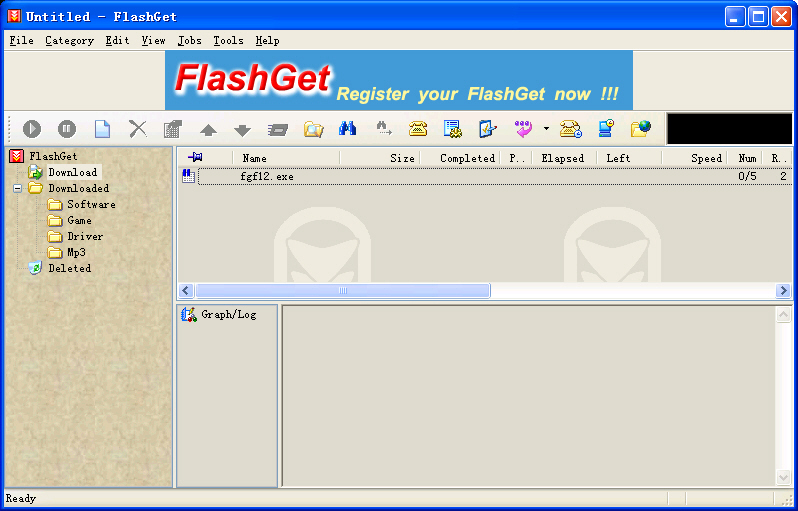The width and height of the screenshot is (798, 511).
Task: Click the Move down arrow icon
Action: (x=242, y=130)
